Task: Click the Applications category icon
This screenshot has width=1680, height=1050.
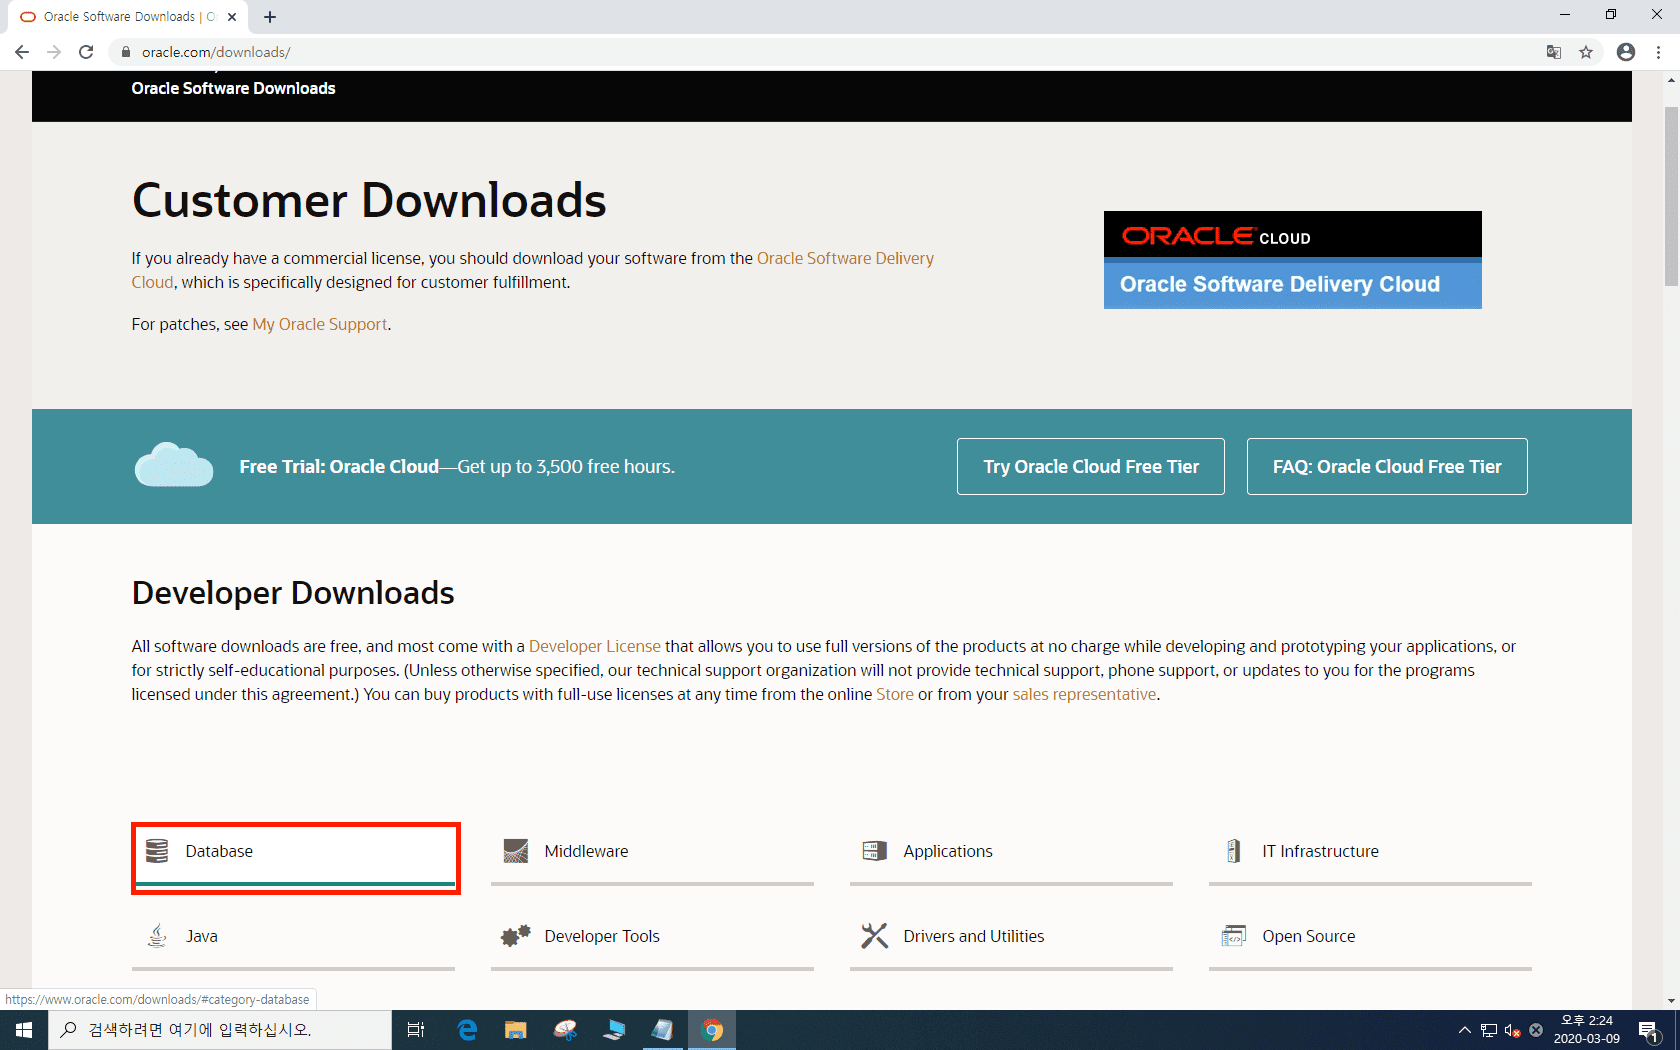Action: [875, 851]
